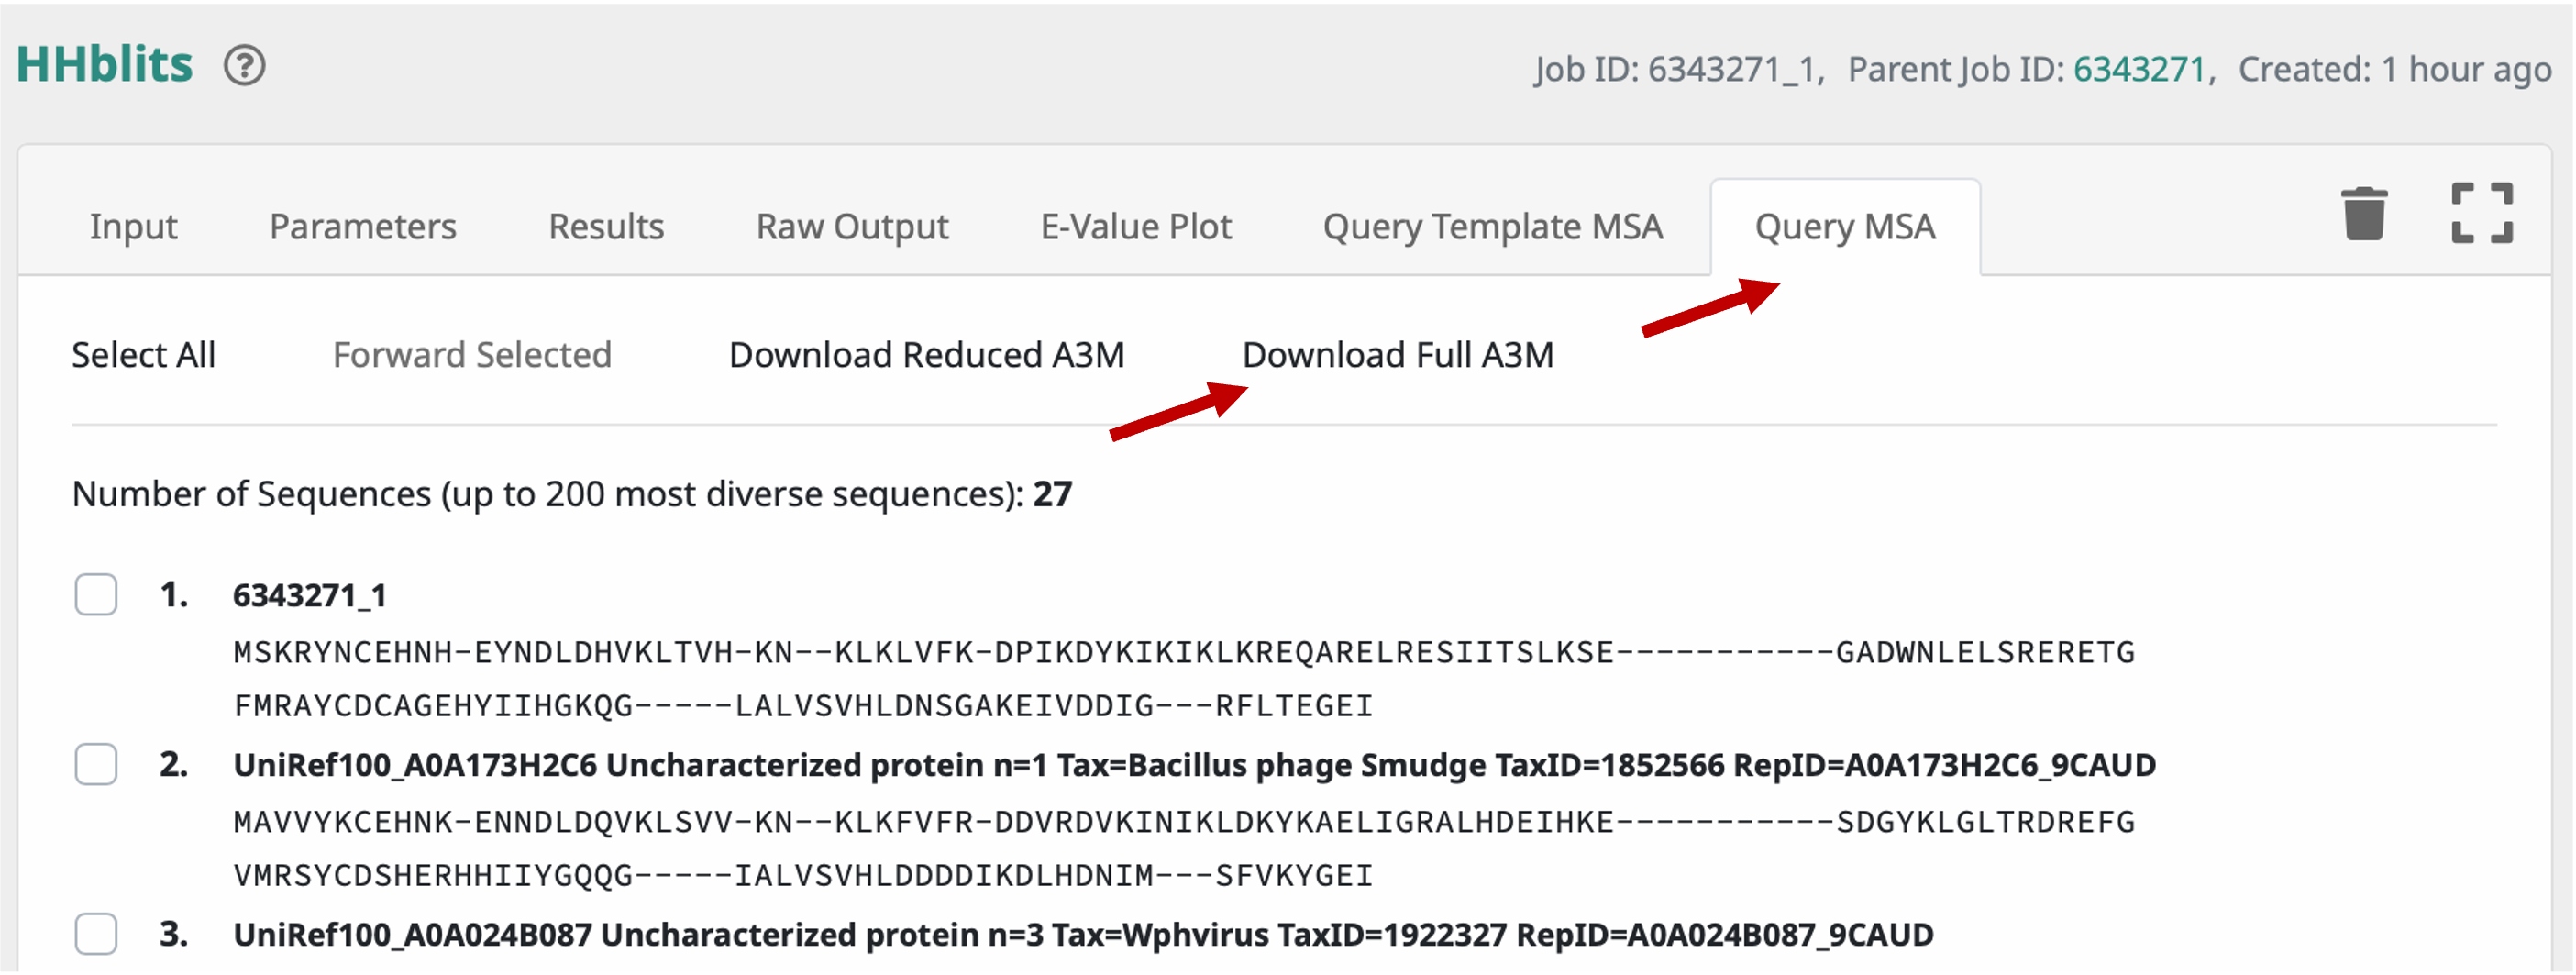Download the Reduced A3M file
This screenshot has height=975, width=2576.
[927, 355]
